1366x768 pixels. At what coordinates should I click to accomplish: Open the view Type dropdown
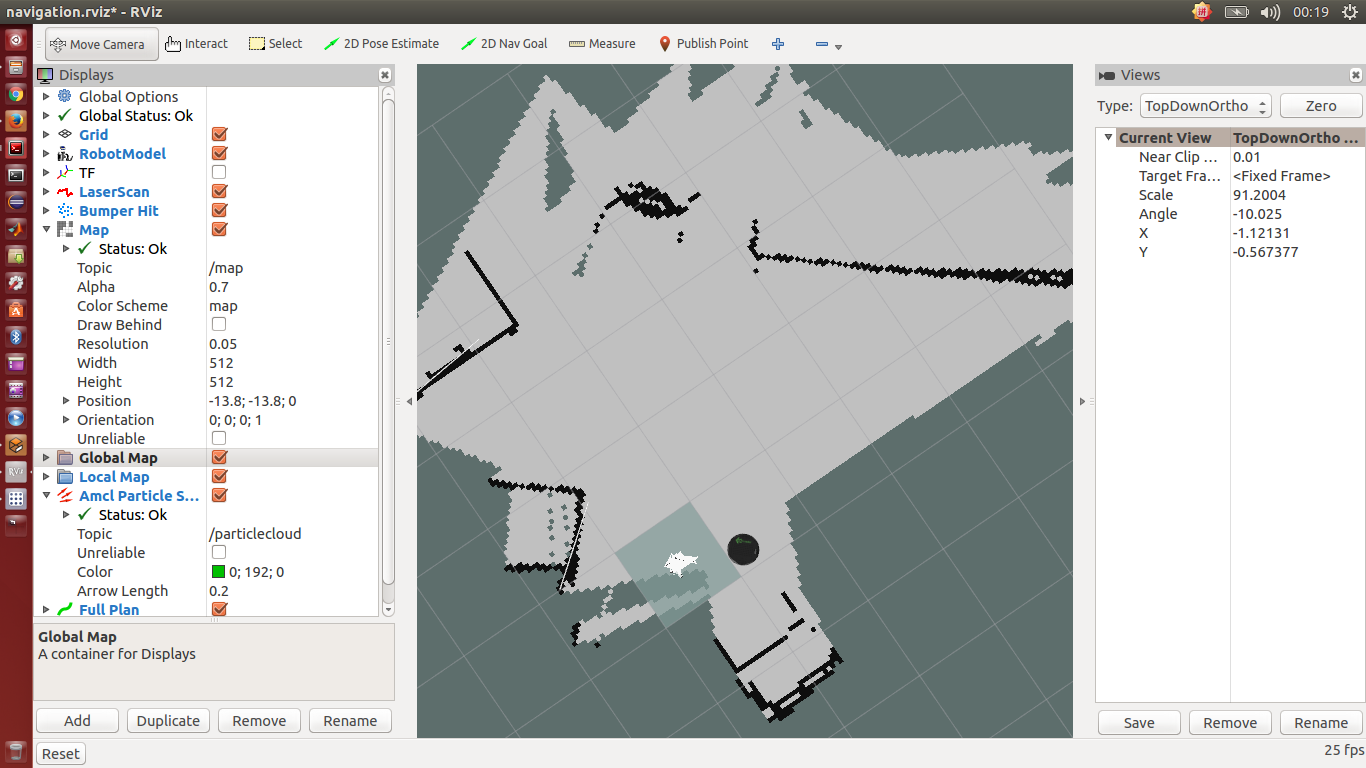click(x=1205, y=106)
